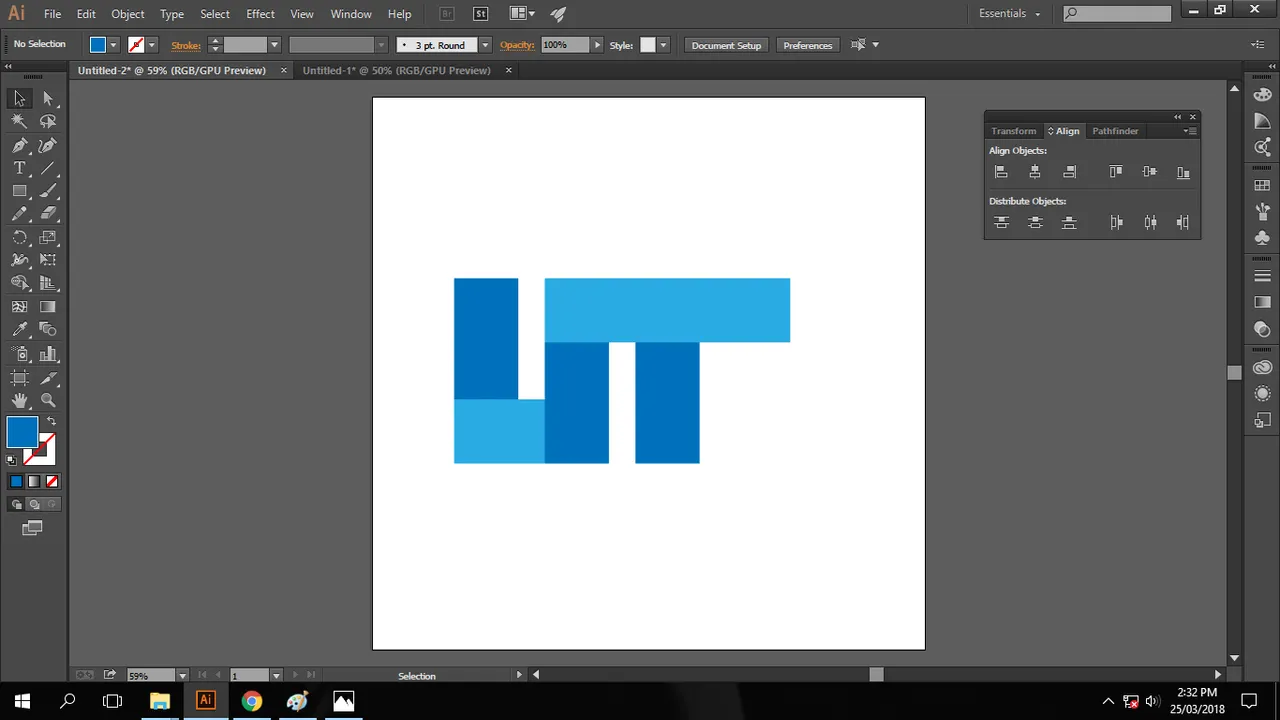The height and width of the screenshot is (720, 1280).
Task: Click the Document Setup button
Action: point(726,45)
